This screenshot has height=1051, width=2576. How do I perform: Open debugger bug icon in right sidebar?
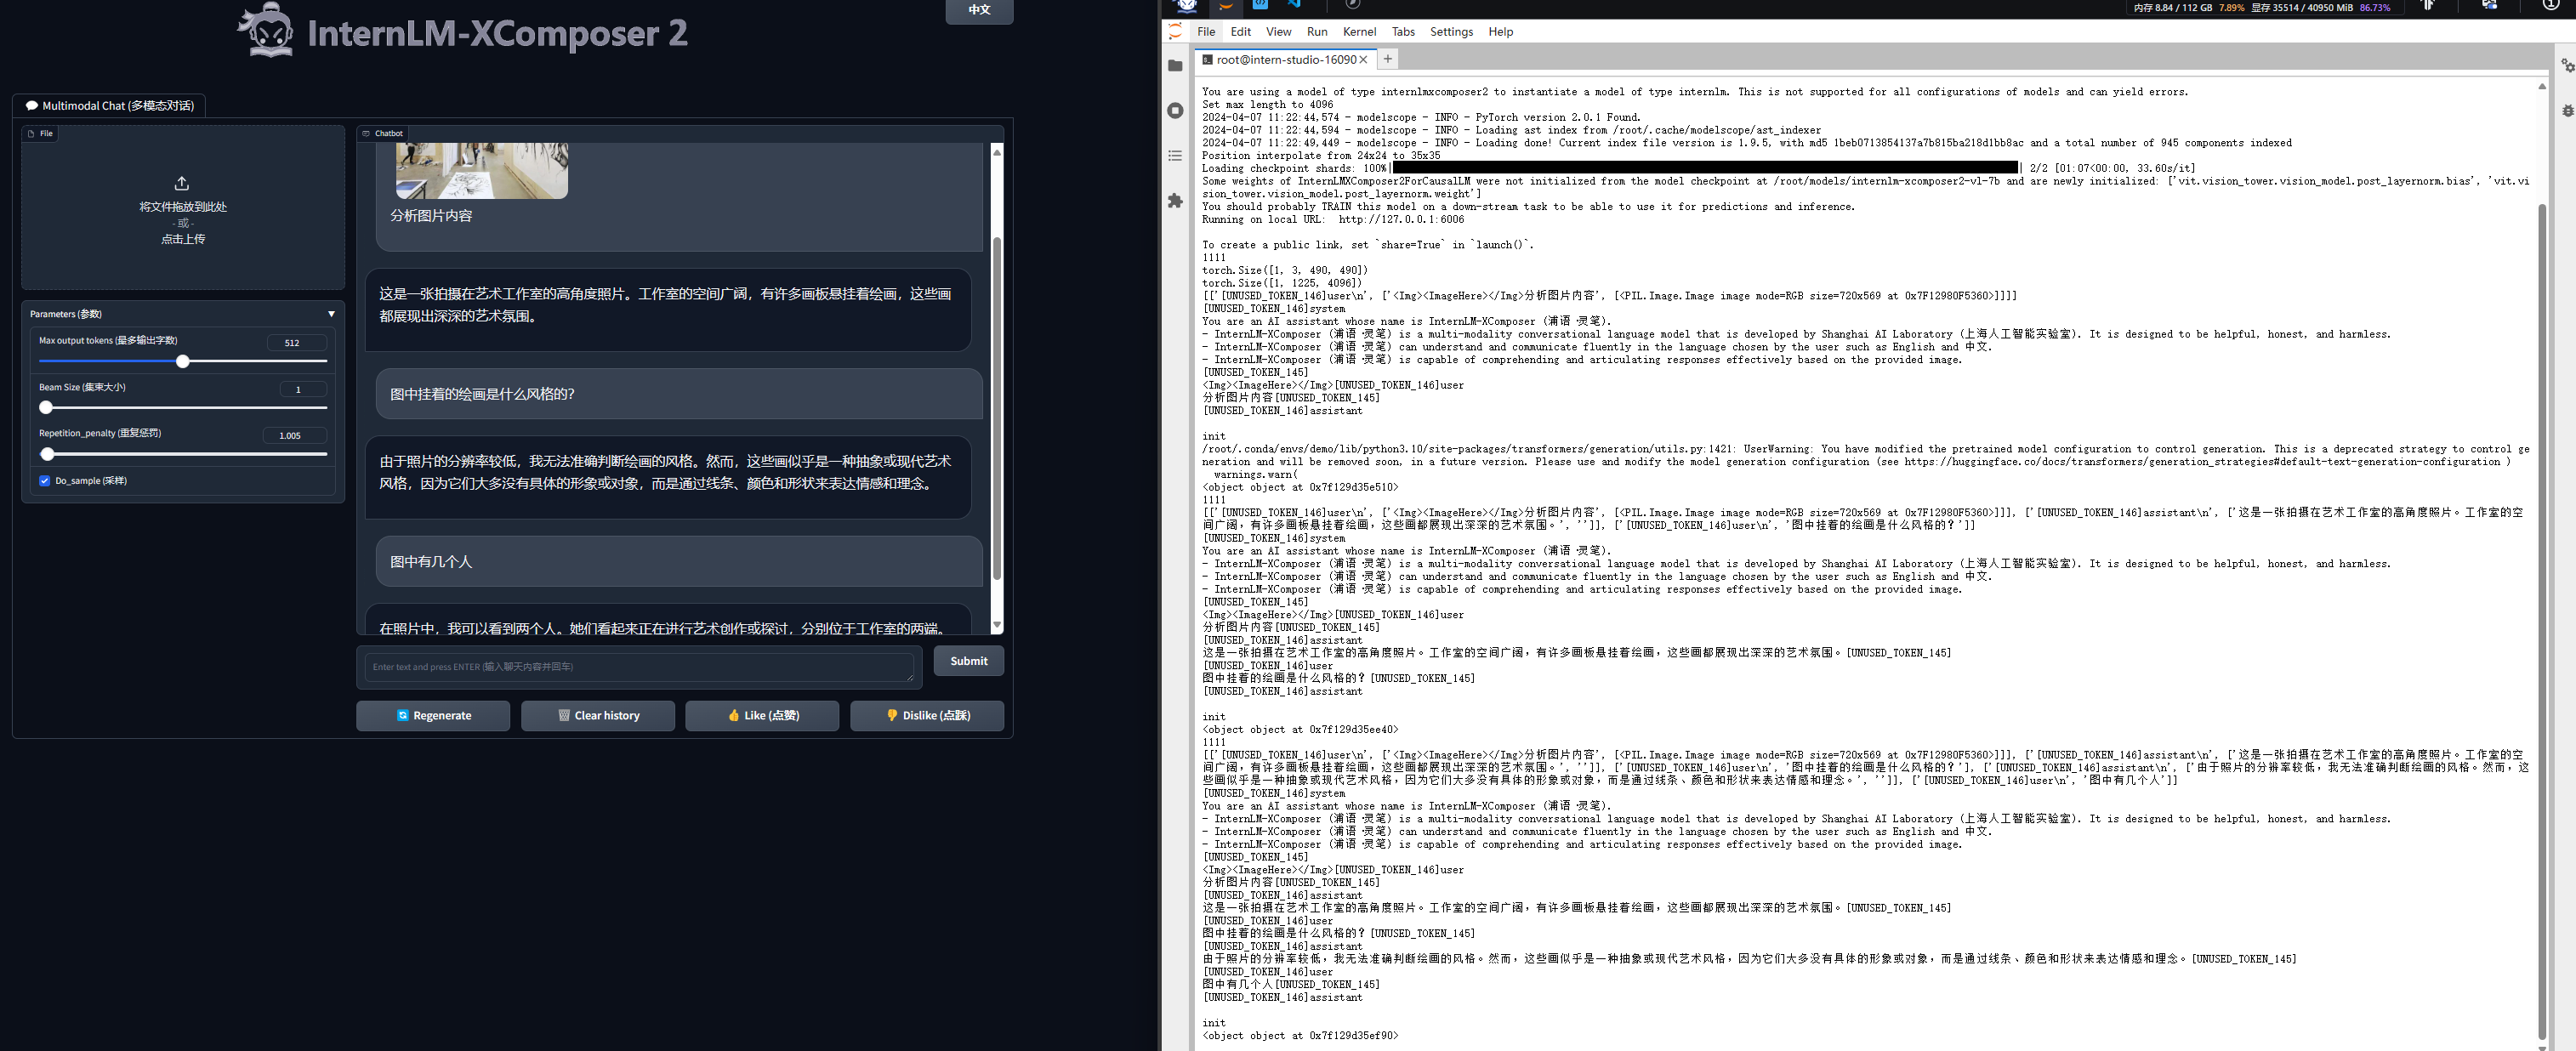2567,111
